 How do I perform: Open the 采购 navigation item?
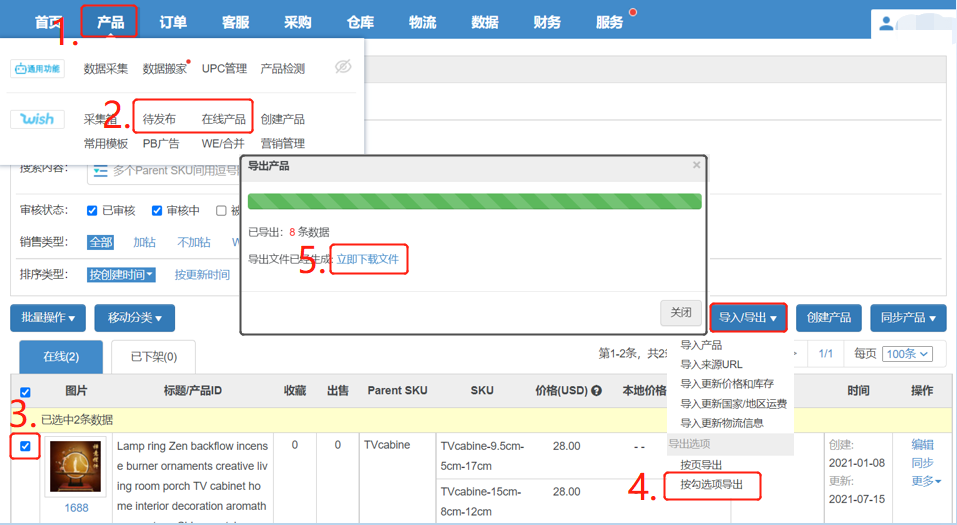298,23
